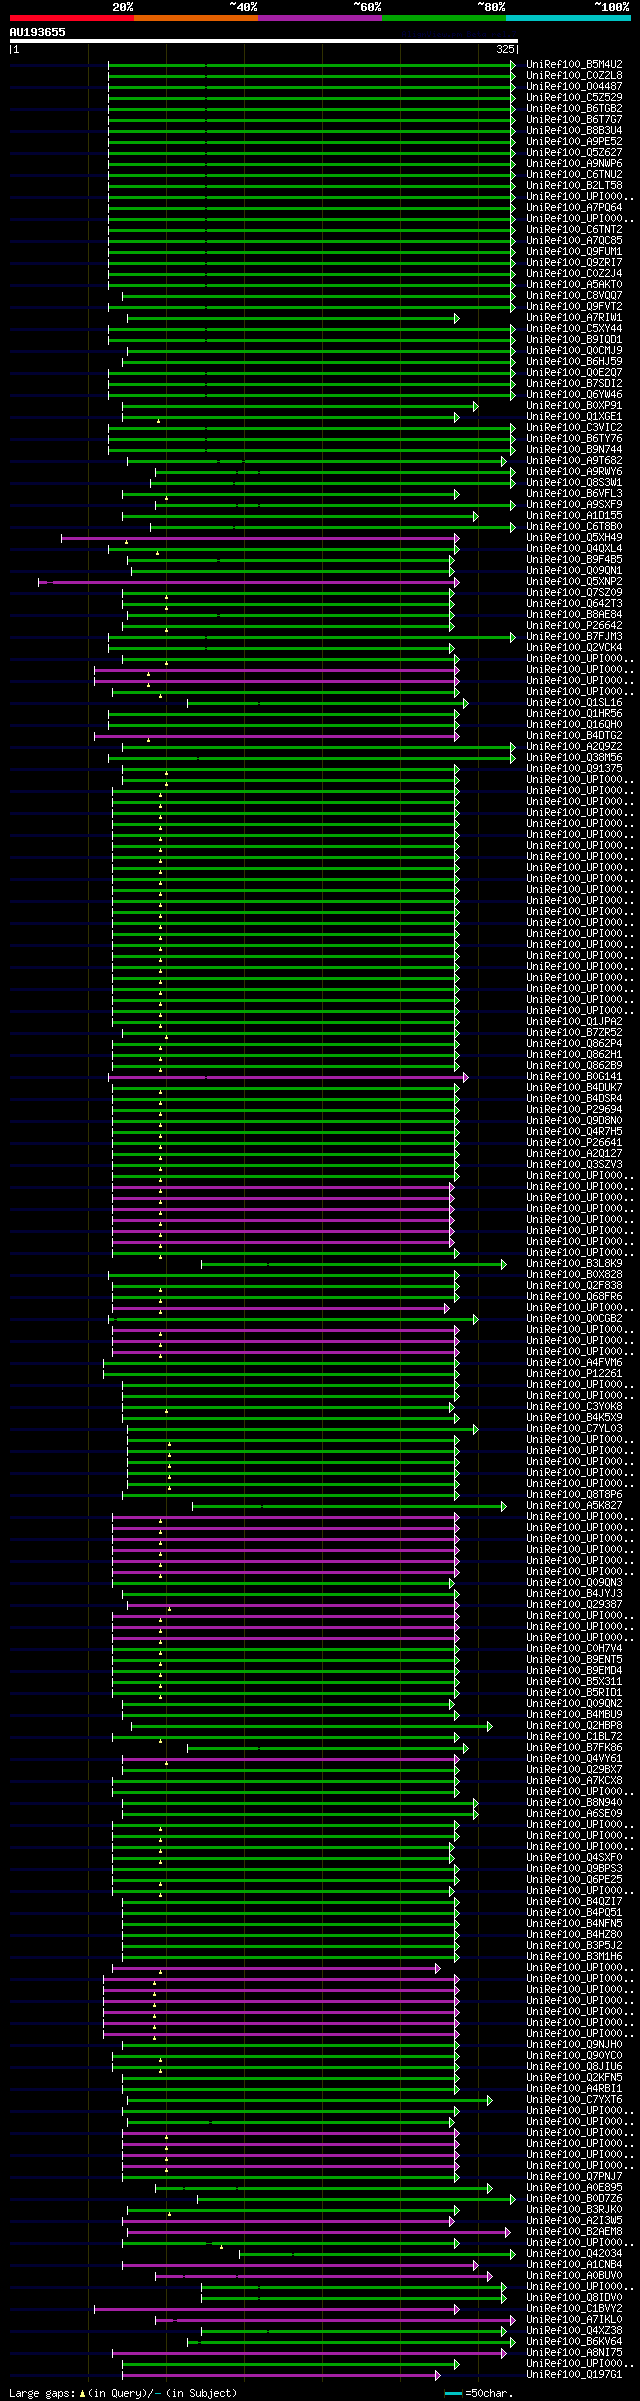Image resolution: width=640 pixels, height=2401 pixels.
Task: Select hit UniRef100_B4QZI7
Action: (574, 1901)
